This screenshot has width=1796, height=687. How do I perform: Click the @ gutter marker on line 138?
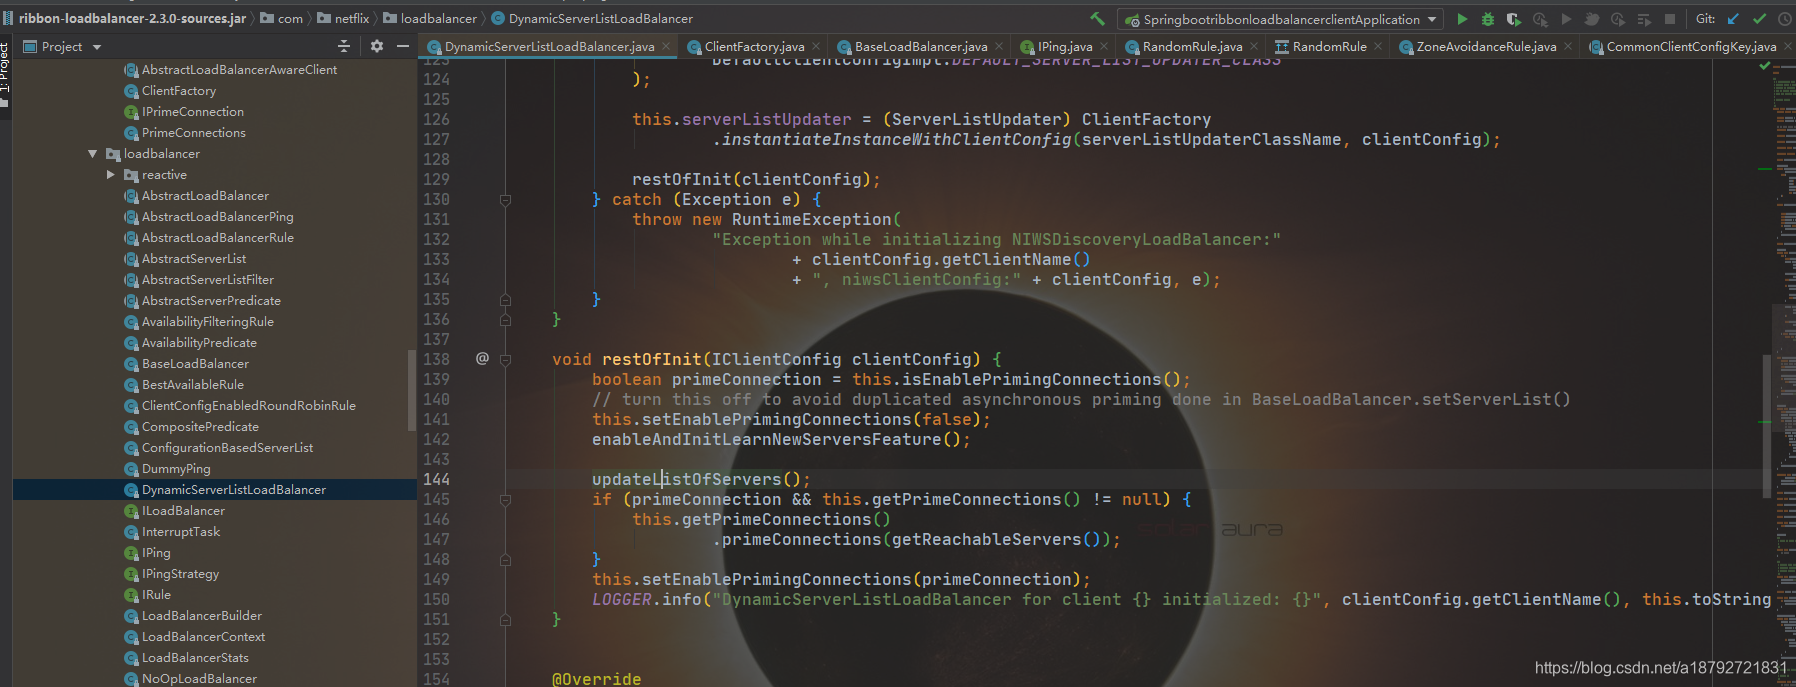(x=482, y=358)
